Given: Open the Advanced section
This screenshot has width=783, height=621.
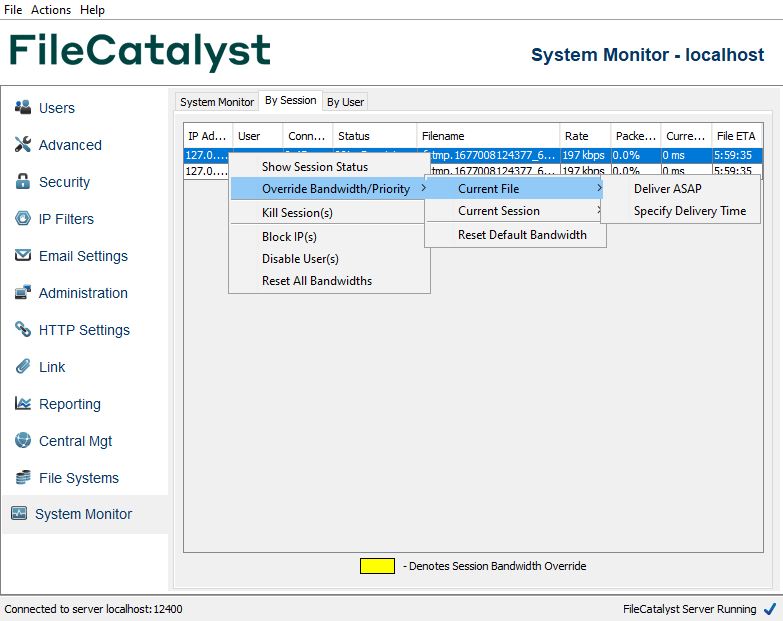Looking at the screenshot, I should pos(70,145).
